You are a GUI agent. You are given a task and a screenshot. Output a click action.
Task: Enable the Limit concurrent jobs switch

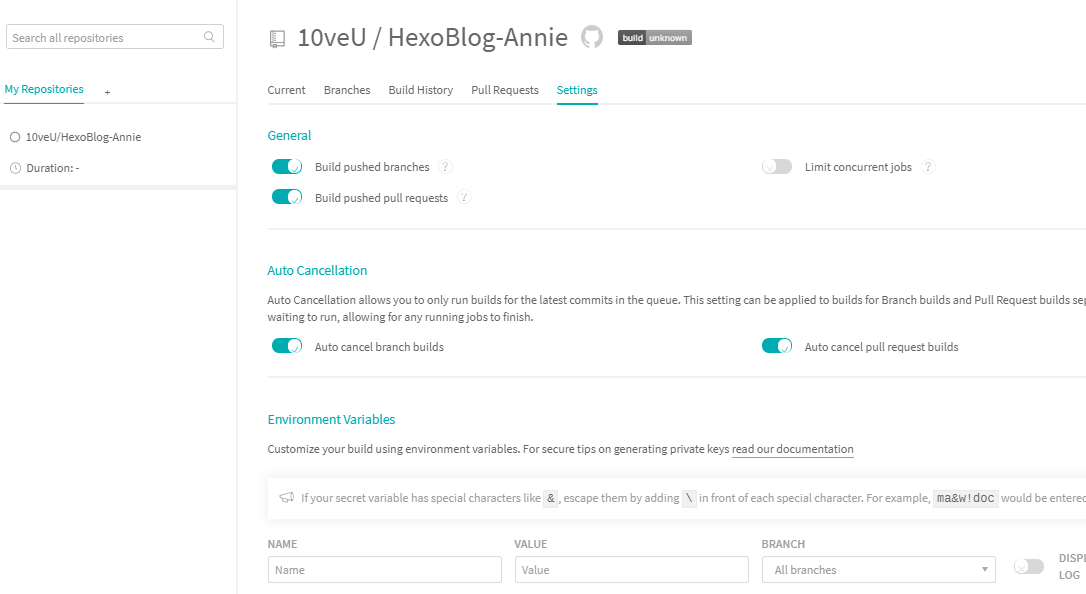(777, 167)
